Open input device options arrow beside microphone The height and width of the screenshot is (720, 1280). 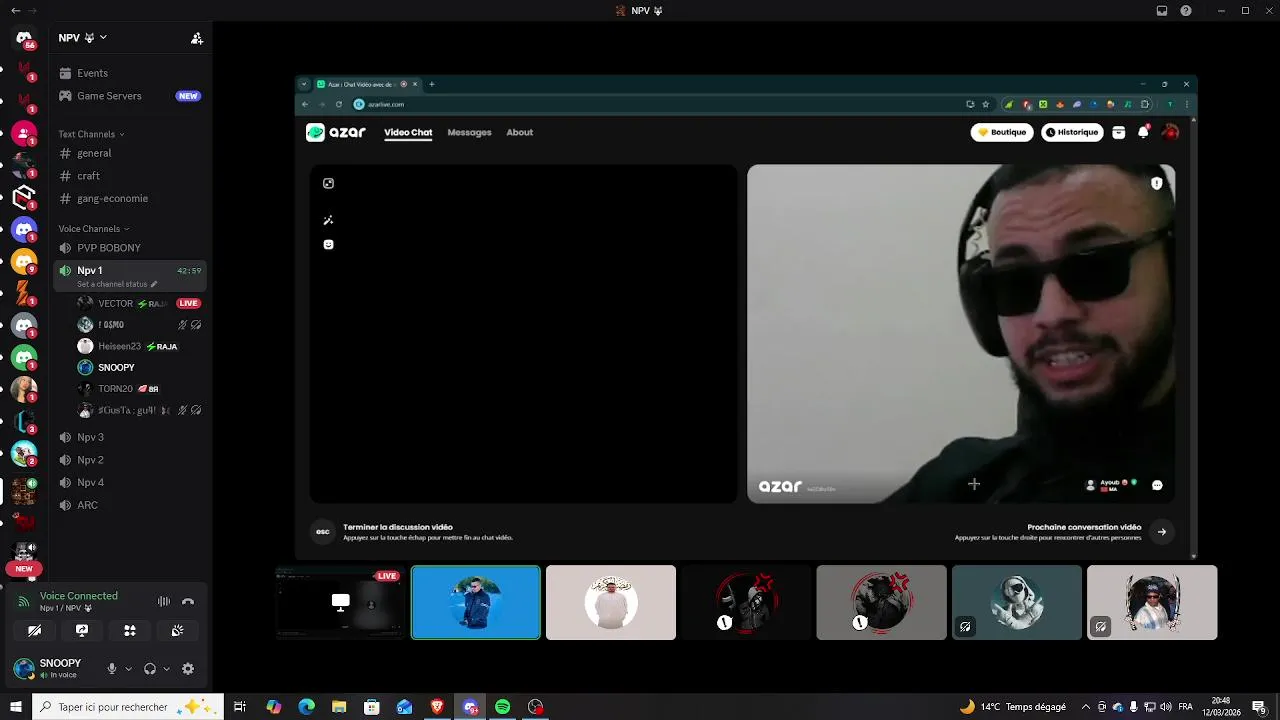(128, 669)
